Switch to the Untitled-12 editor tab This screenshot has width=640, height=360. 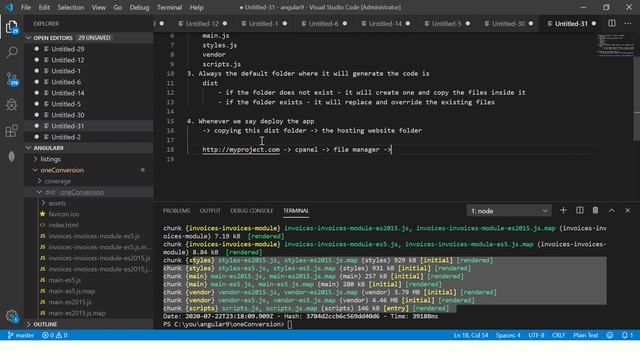point(202,24)
